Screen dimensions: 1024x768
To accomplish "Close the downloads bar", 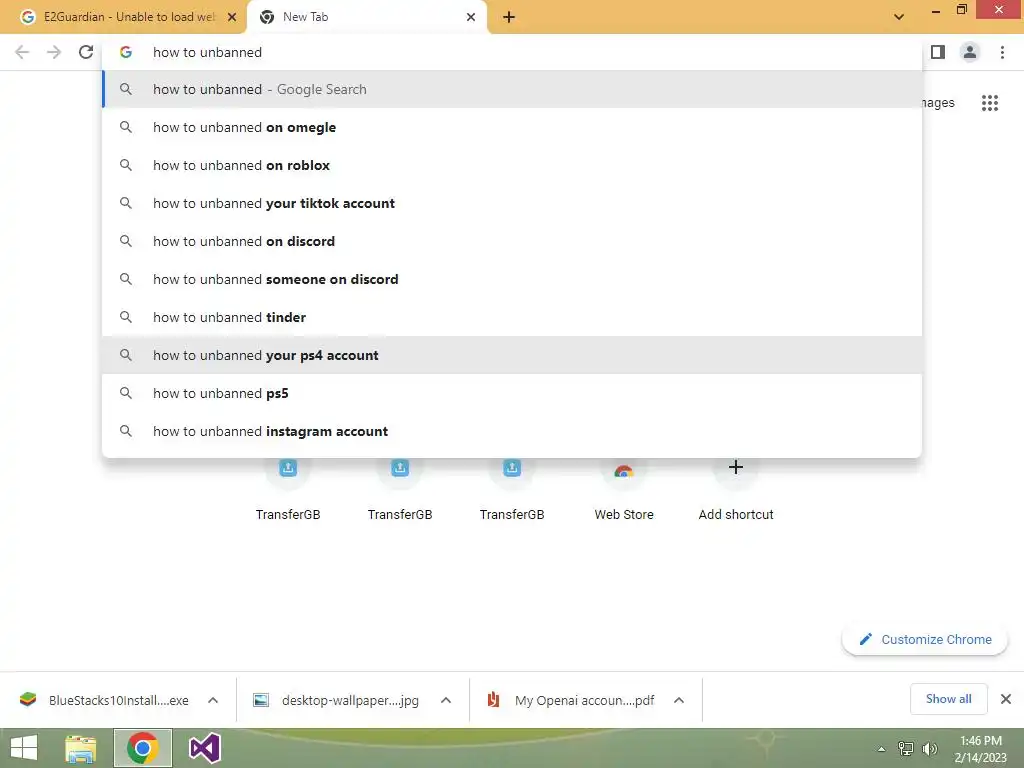I will tap(1006, 699).
